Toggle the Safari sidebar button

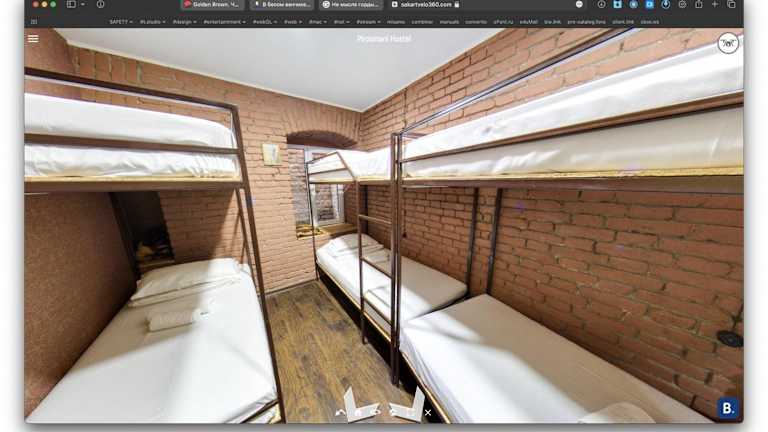(x=71, y=4)
